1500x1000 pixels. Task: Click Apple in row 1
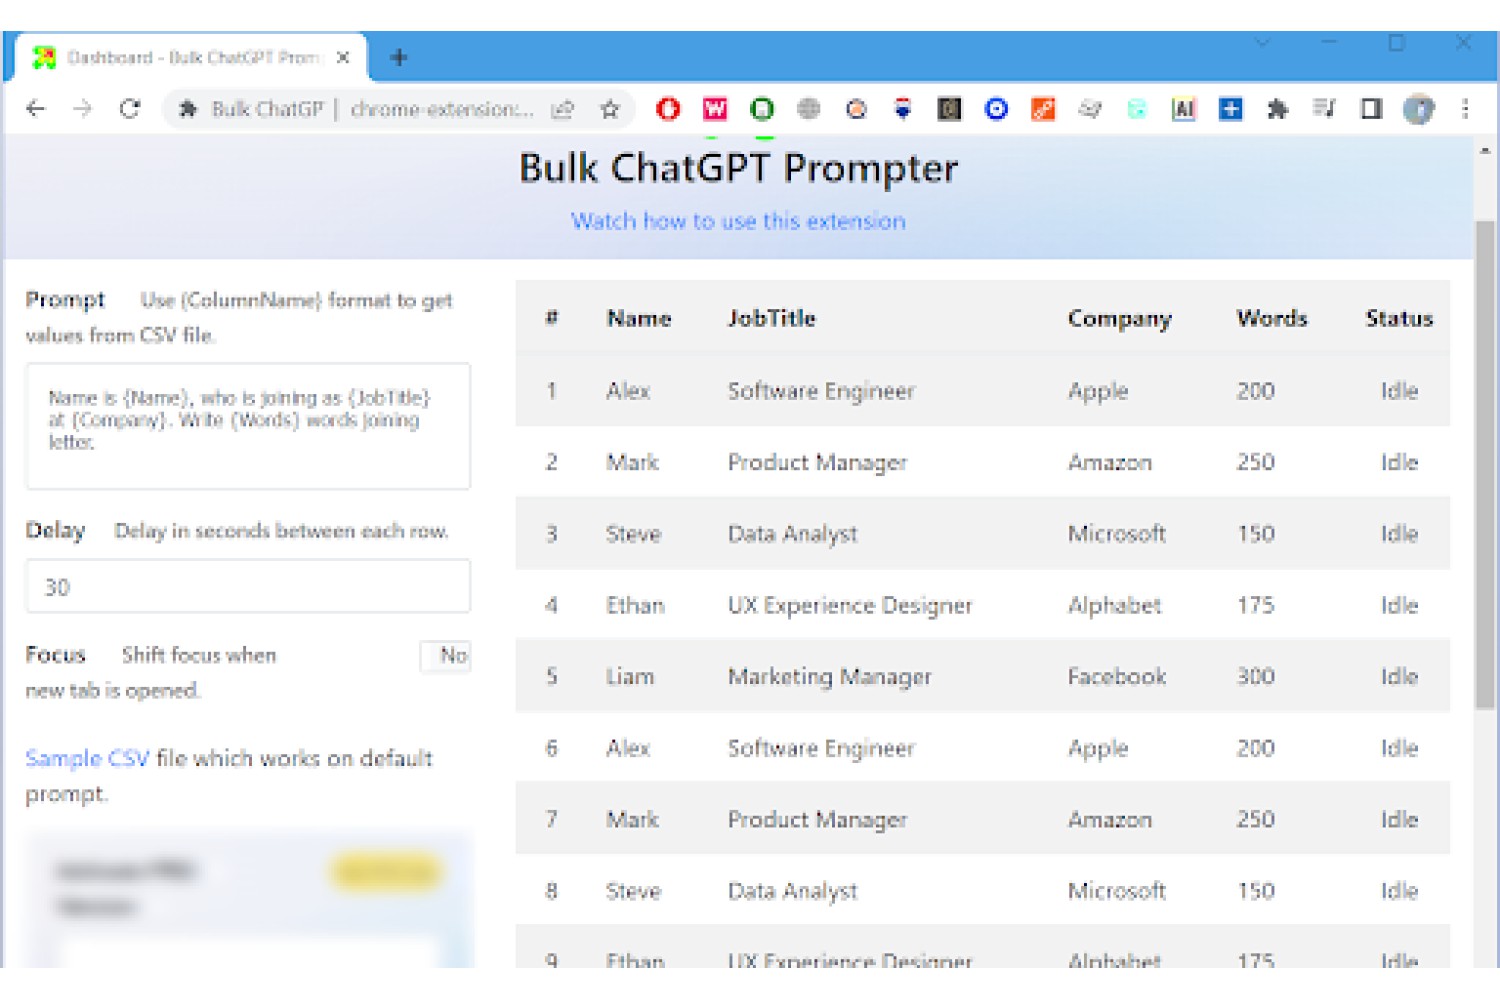[1098, 392]
